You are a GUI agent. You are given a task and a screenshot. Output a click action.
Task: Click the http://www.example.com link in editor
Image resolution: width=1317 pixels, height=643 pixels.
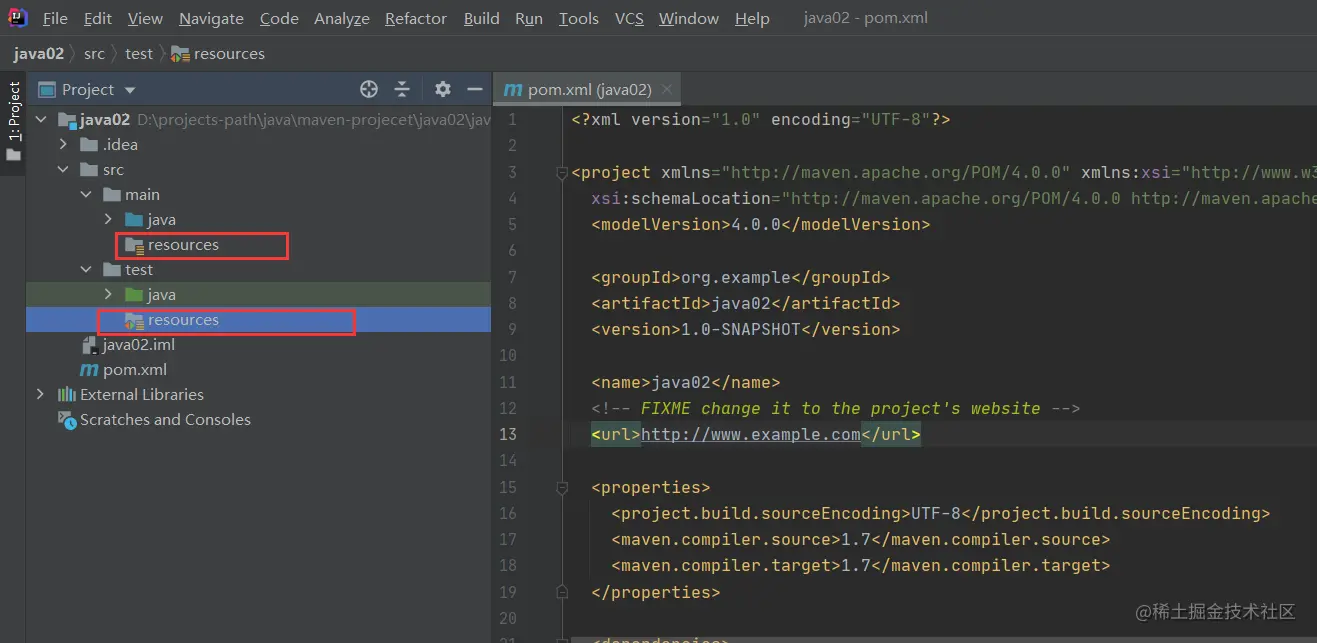[750, 435]
